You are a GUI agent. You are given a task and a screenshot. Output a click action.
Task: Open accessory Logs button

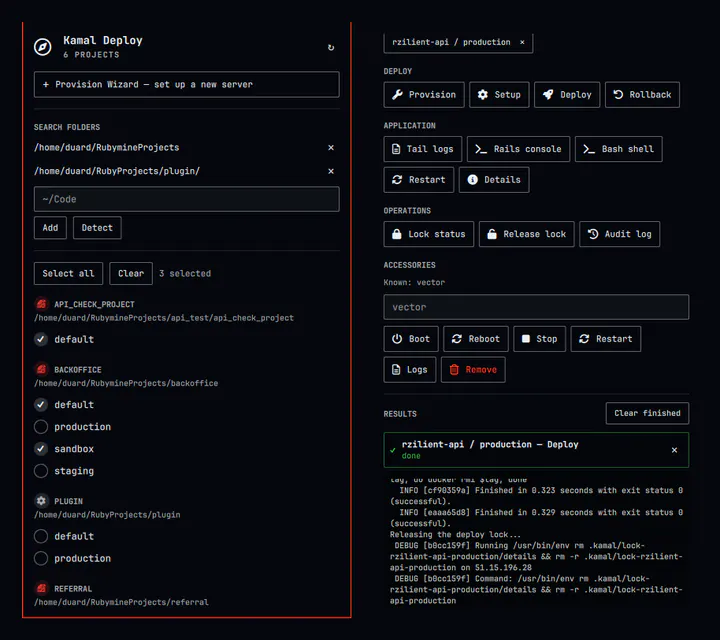click(x=410, y=370)
